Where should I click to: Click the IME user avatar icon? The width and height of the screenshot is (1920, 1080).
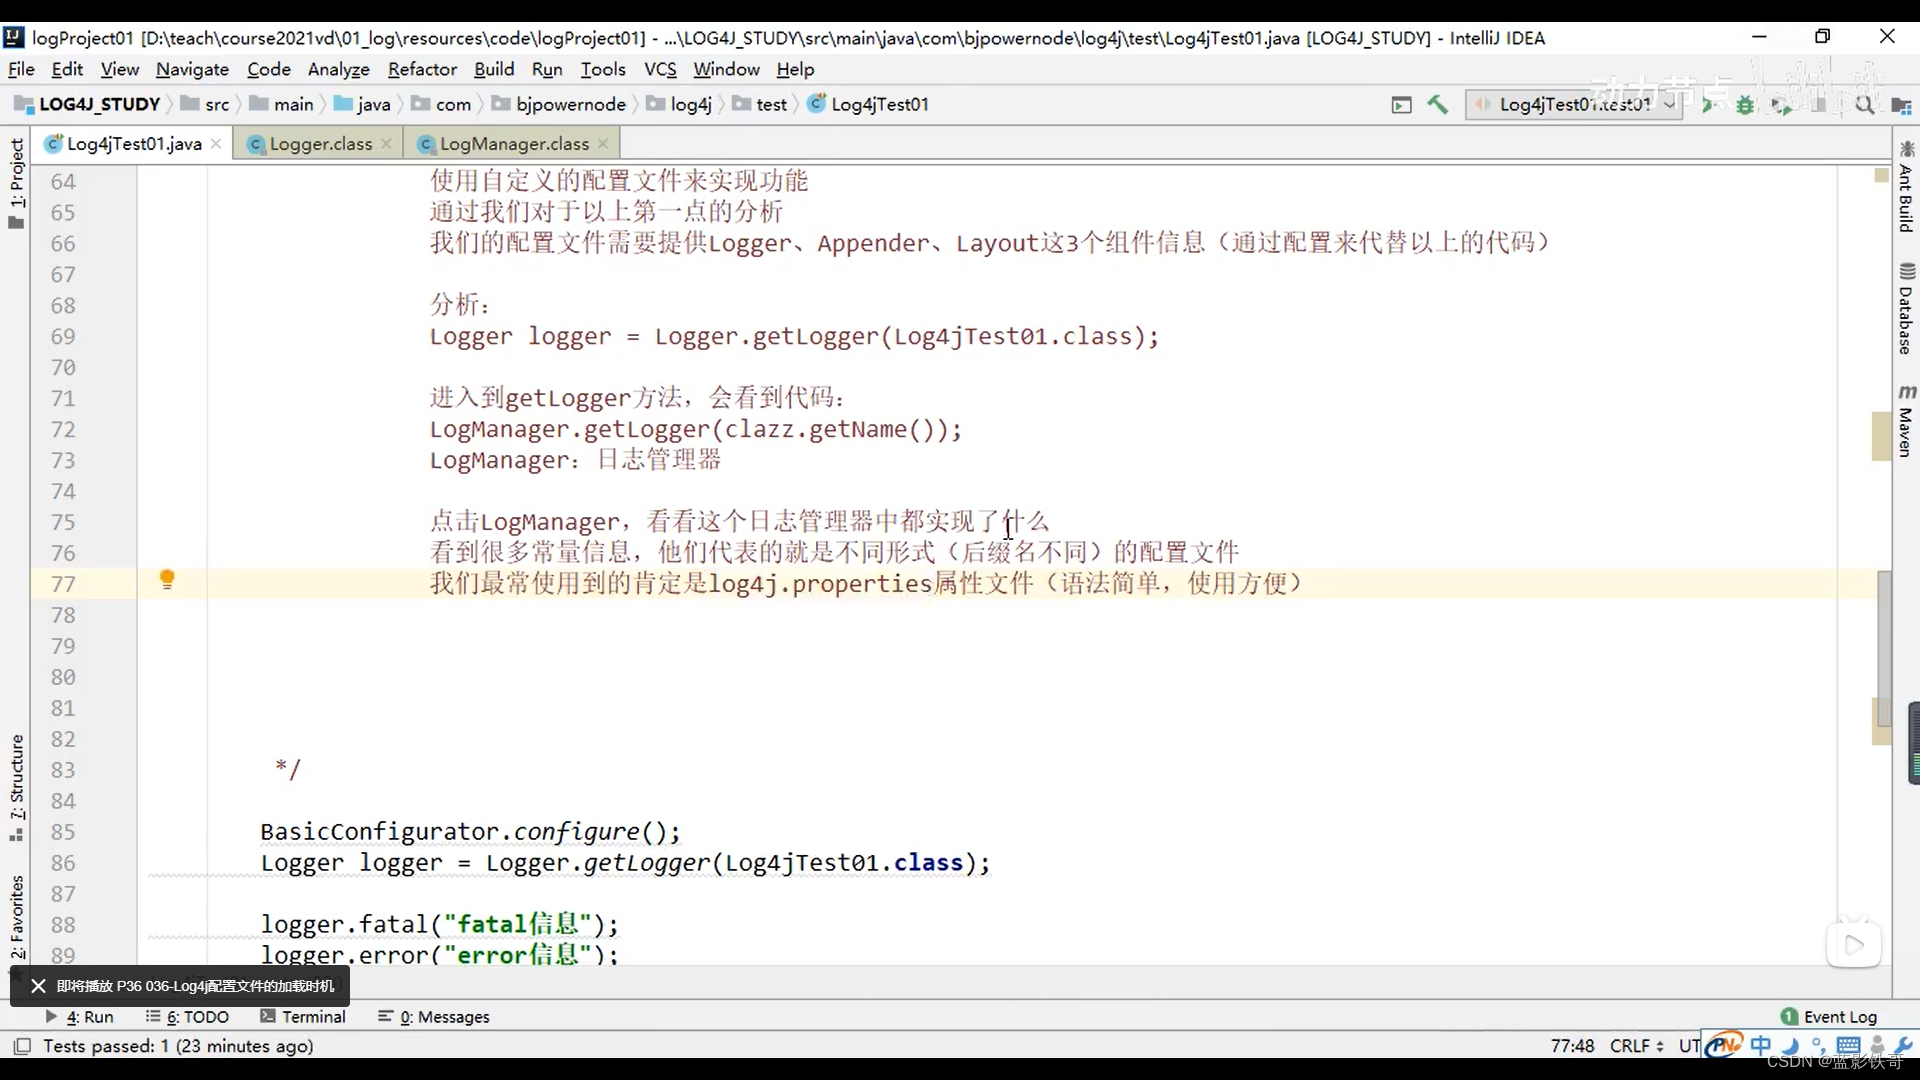pos(1877,1045)
